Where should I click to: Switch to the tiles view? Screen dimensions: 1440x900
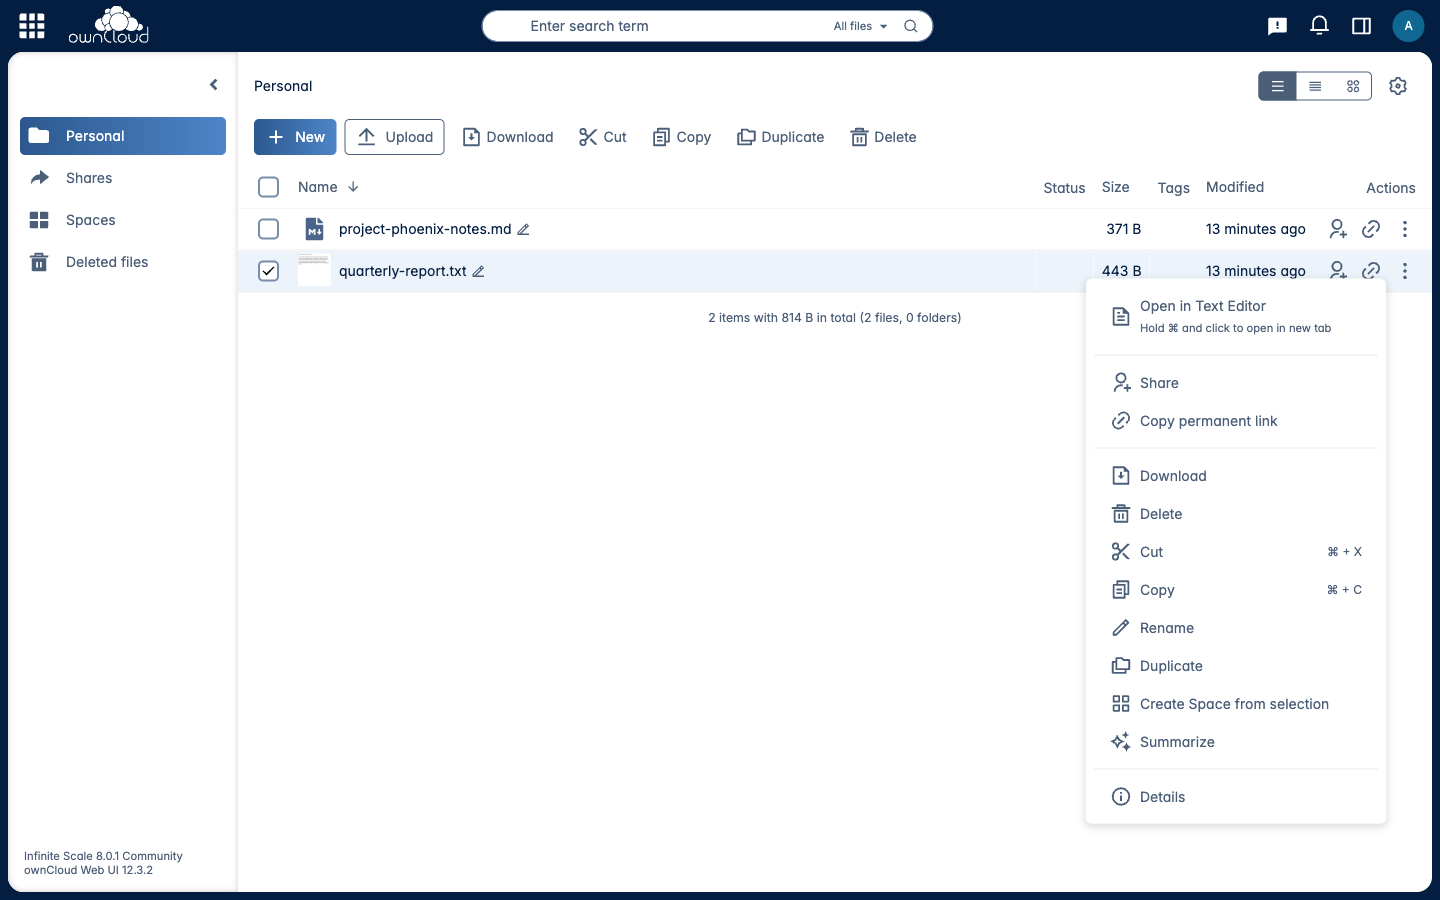[1353, 86]
